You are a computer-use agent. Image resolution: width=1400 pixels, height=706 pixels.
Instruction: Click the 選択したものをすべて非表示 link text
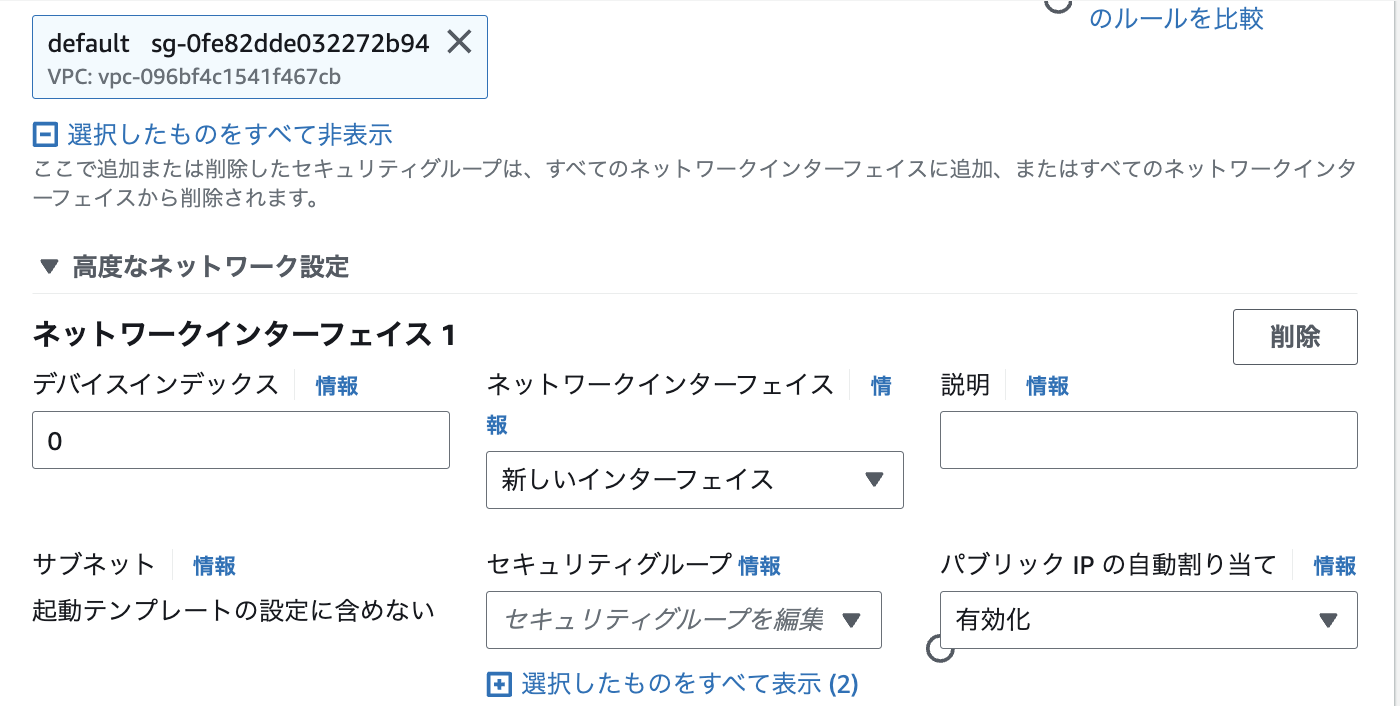pos(229,134)
